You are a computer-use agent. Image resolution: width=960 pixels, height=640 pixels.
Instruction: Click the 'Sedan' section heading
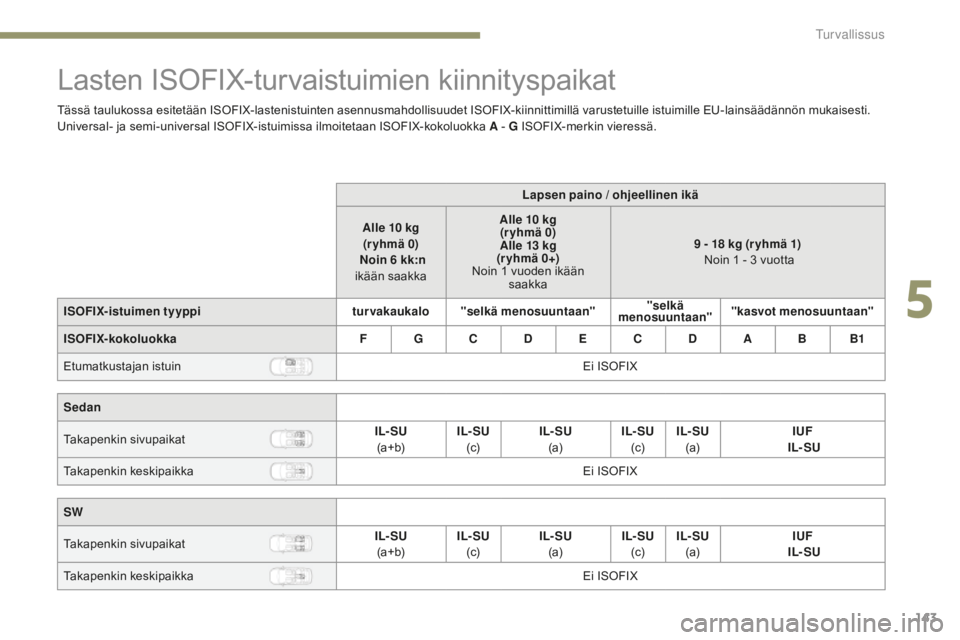tap(82, 407)
